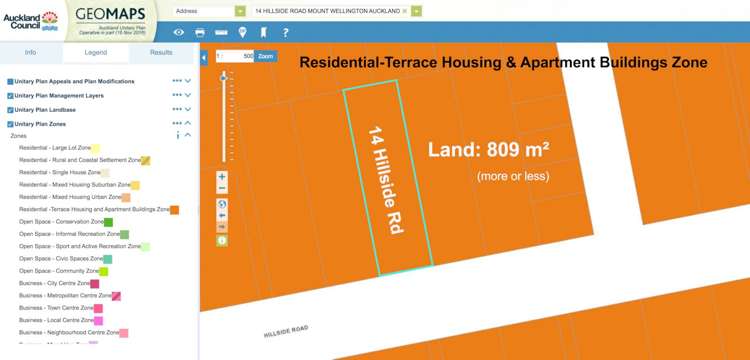Go to previous map extent arrow
750x360 pixels.
pyautogui.click(x=222, y=216)
